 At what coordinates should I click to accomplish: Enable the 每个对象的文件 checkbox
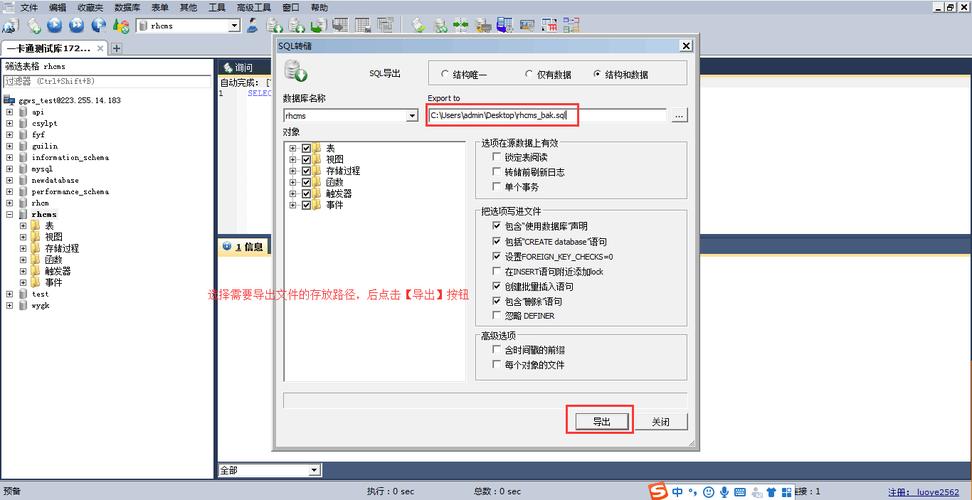point(496,365)
